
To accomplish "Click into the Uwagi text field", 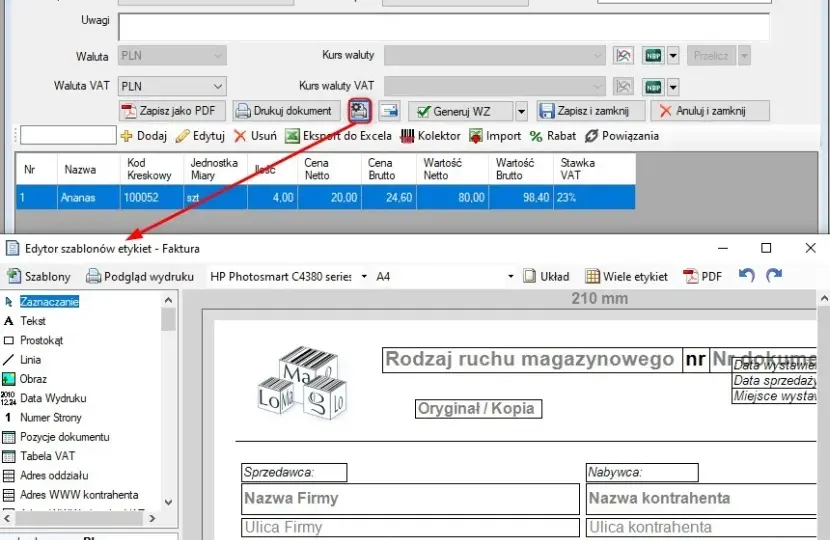I will click(444, 26).
